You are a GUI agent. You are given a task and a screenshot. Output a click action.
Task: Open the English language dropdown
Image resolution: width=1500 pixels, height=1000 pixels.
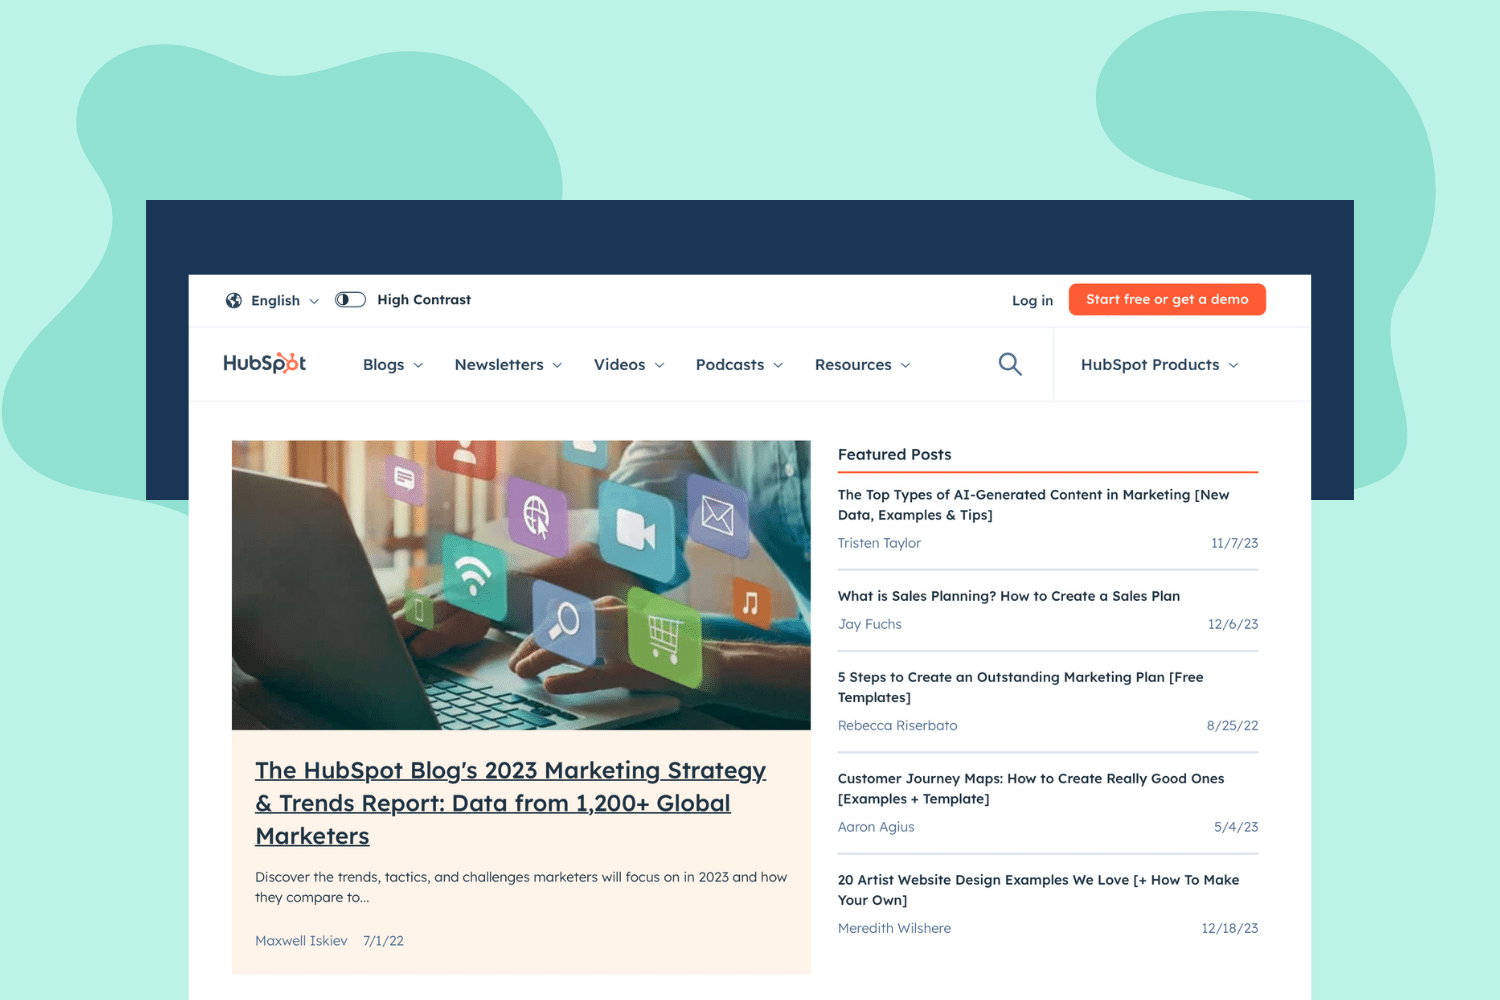tap(285, 300)
